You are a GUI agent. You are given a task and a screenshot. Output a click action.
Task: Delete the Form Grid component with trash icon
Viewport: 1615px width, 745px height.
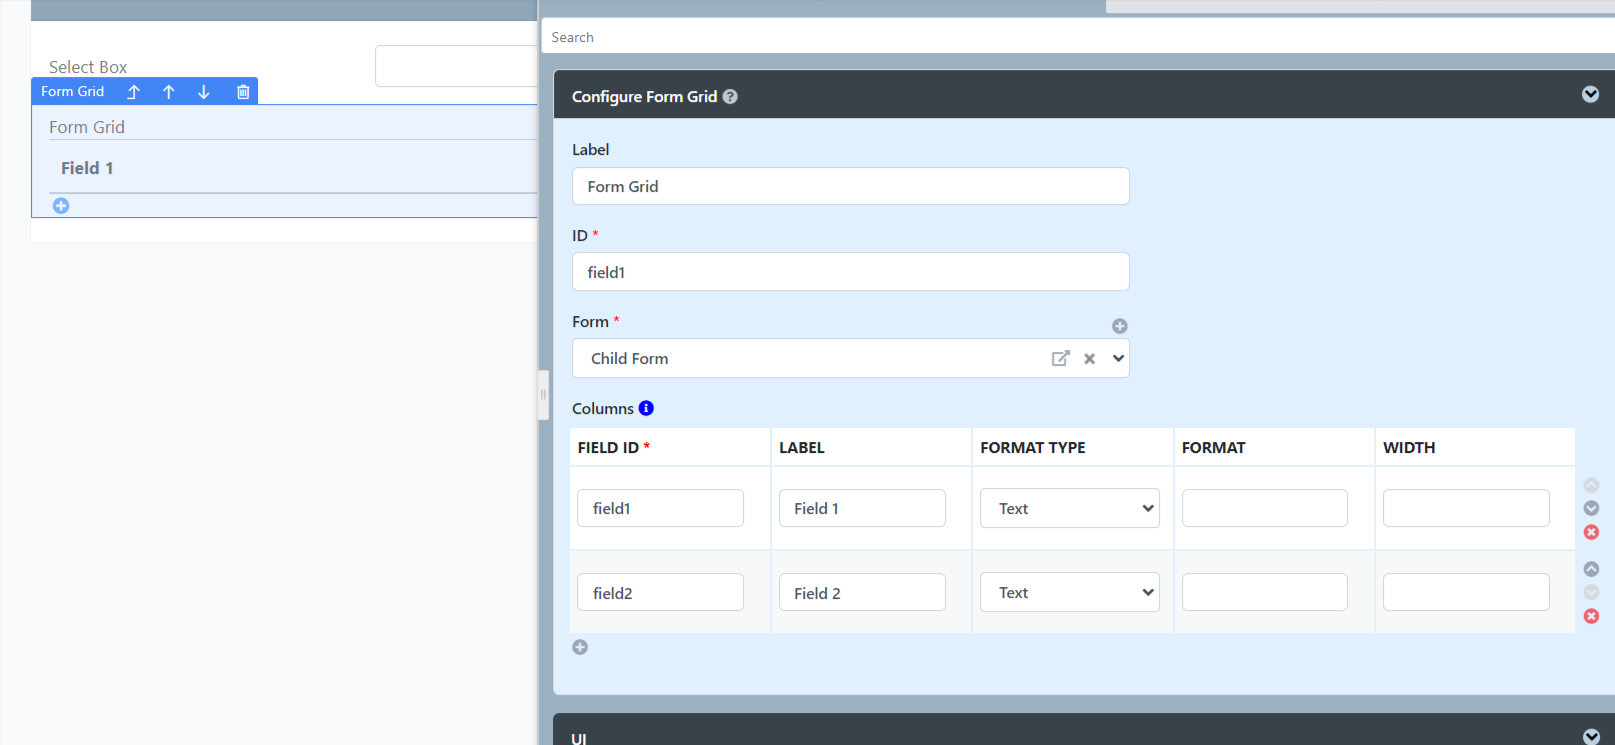pos(242,92)
